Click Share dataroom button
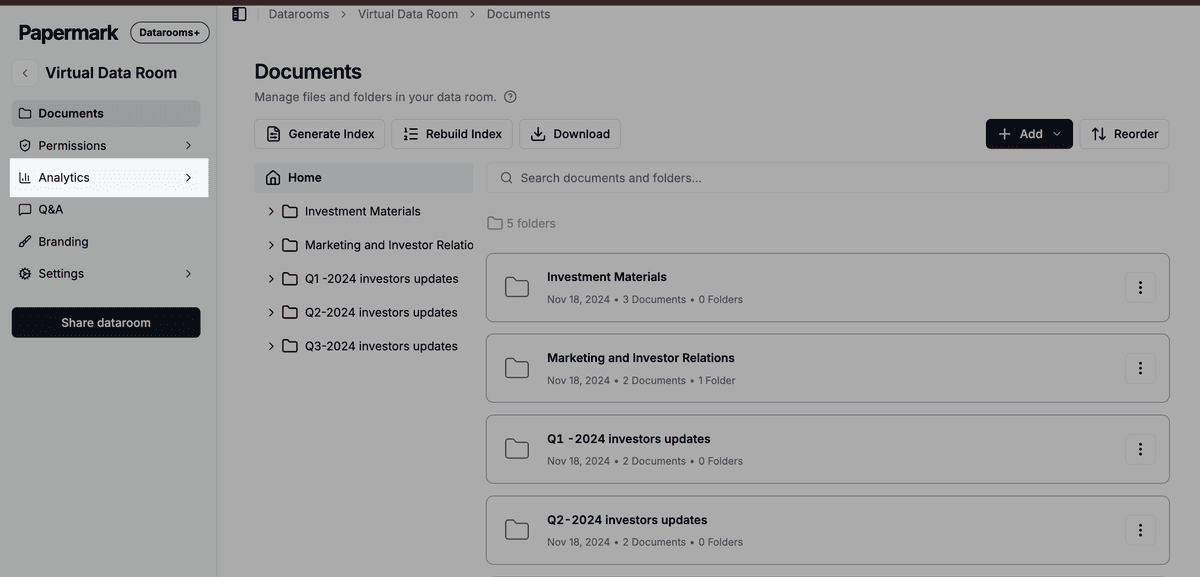1200x577 pixels. pyautogui.click(x=106, y=322)
